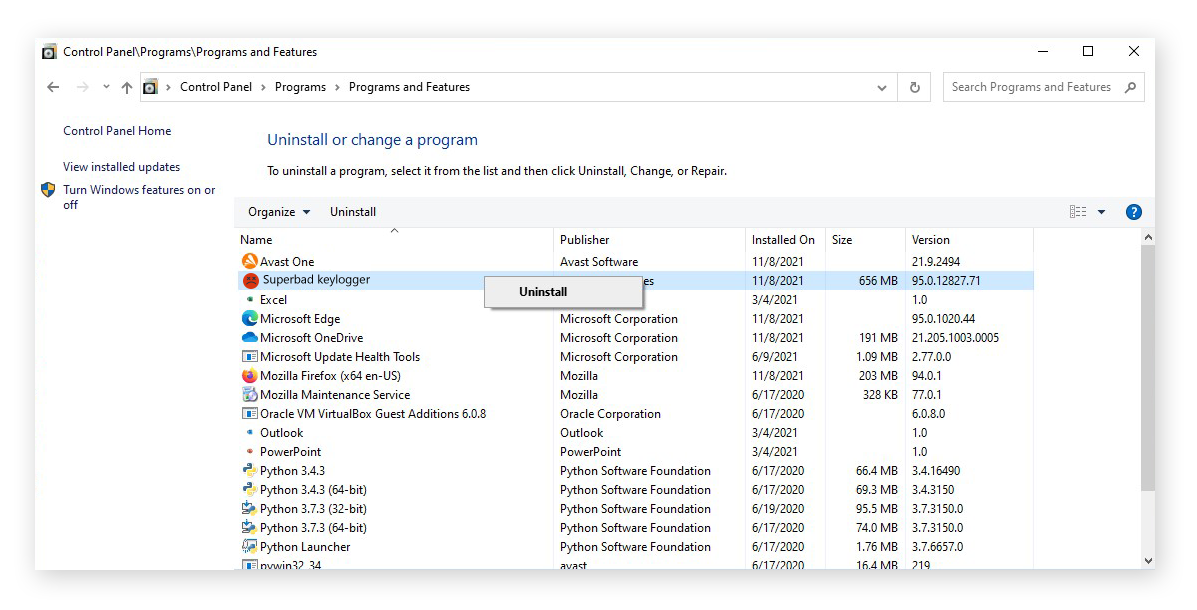Viewport: 1197px width, 610px height.
Task: Choose Uninstall from the context menu
Action: pyautogui.click(x=542, y=291)
